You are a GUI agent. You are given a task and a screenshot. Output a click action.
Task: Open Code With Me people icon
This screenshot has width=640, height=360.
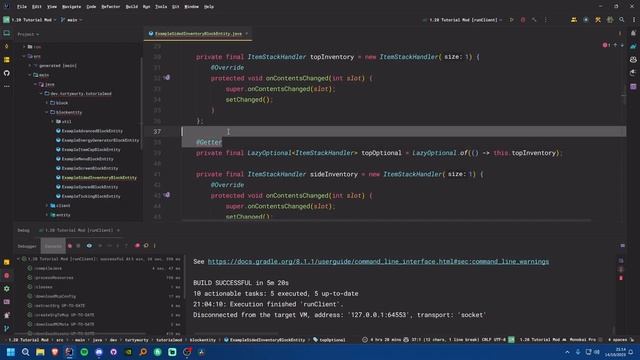click(x=574, y=20)
